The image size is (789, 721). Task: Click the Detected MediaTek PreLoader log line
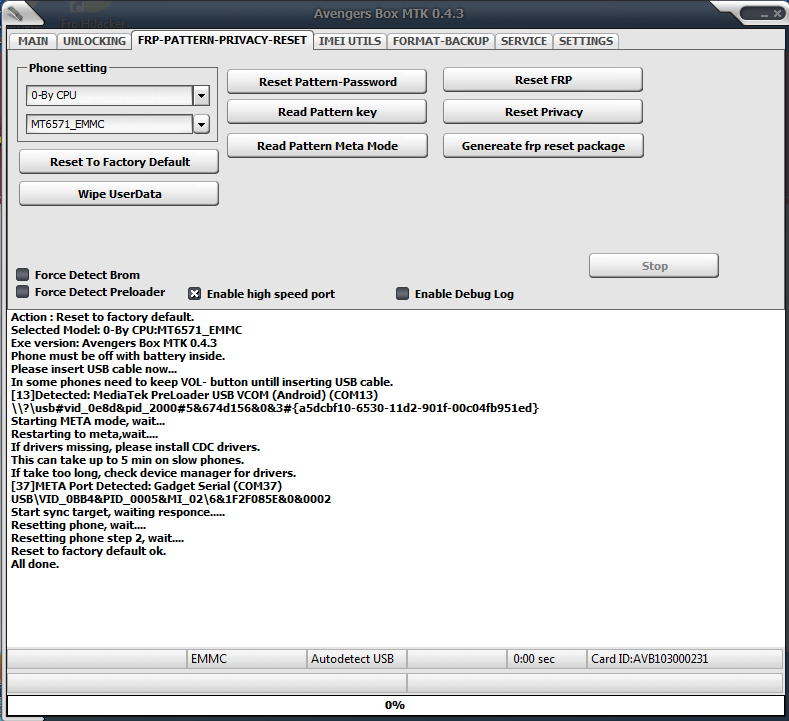point(194,395)
